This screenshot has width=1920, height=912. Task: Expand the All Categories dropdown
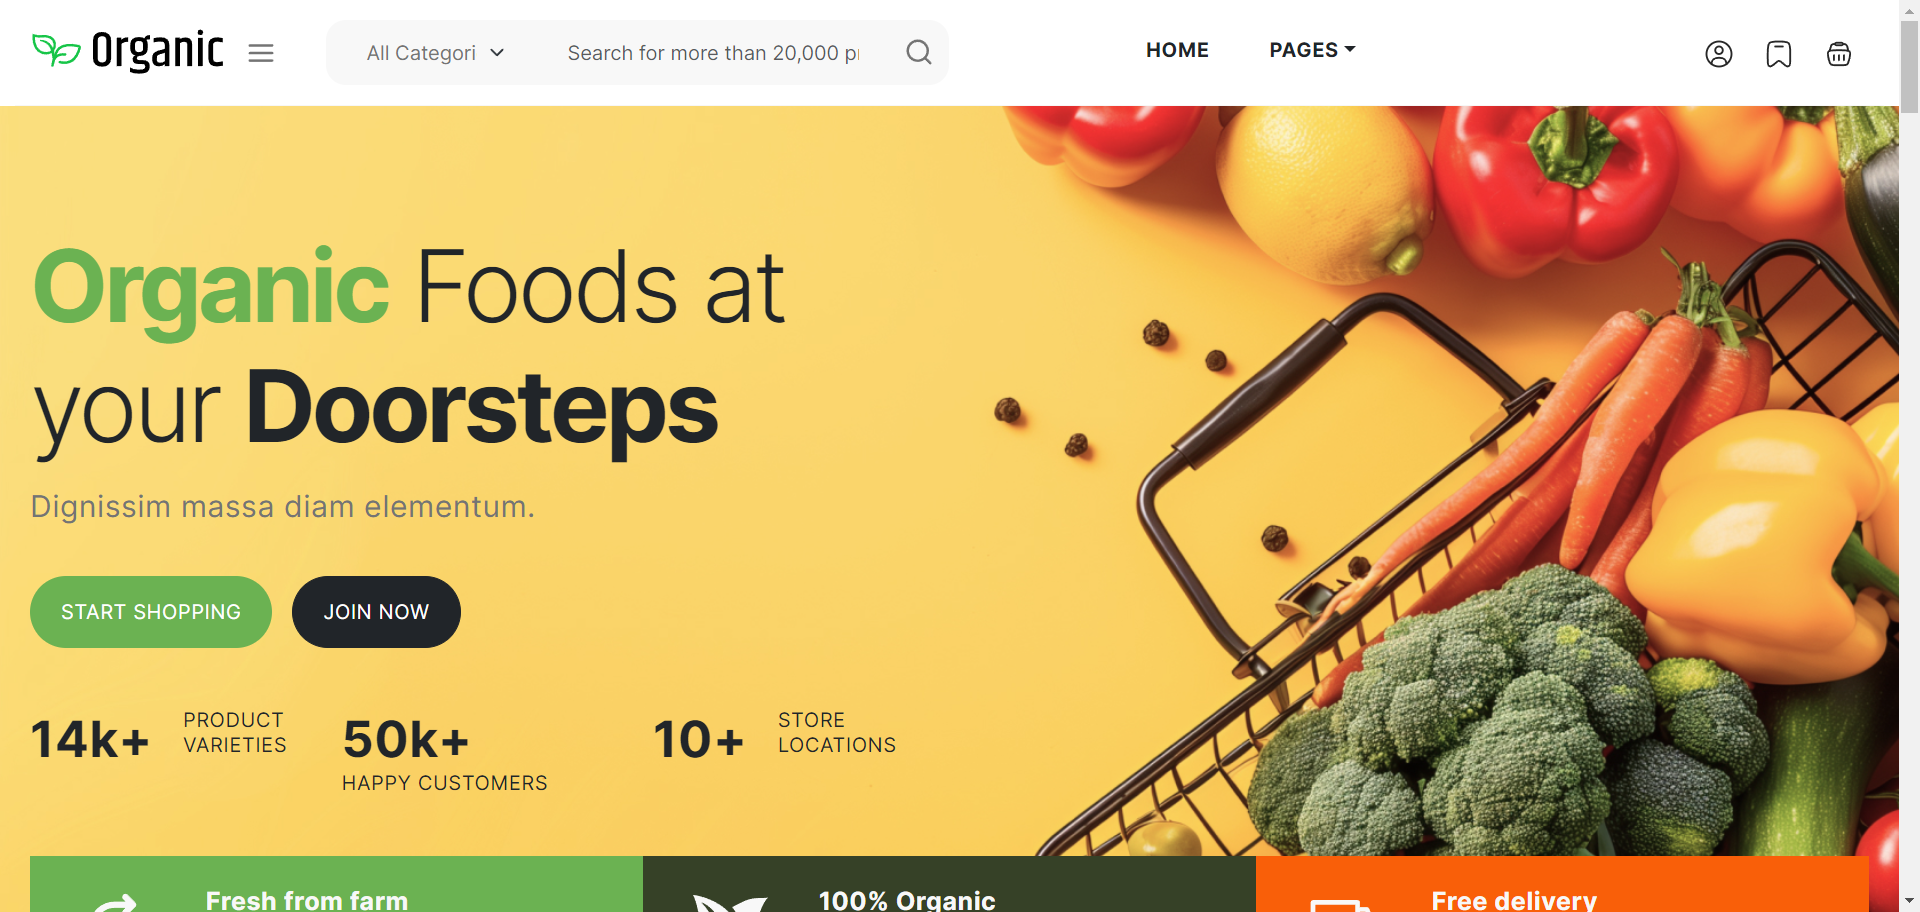(435, 53)
